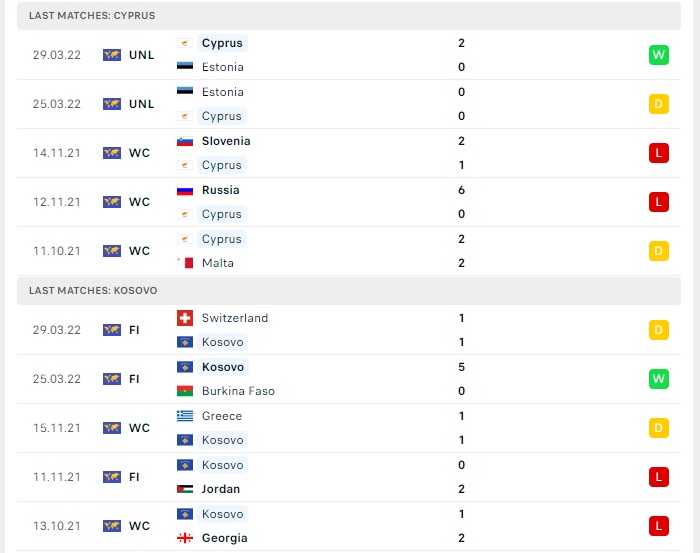
Task: Open the Georgia team link
Action: click(225, 538)
